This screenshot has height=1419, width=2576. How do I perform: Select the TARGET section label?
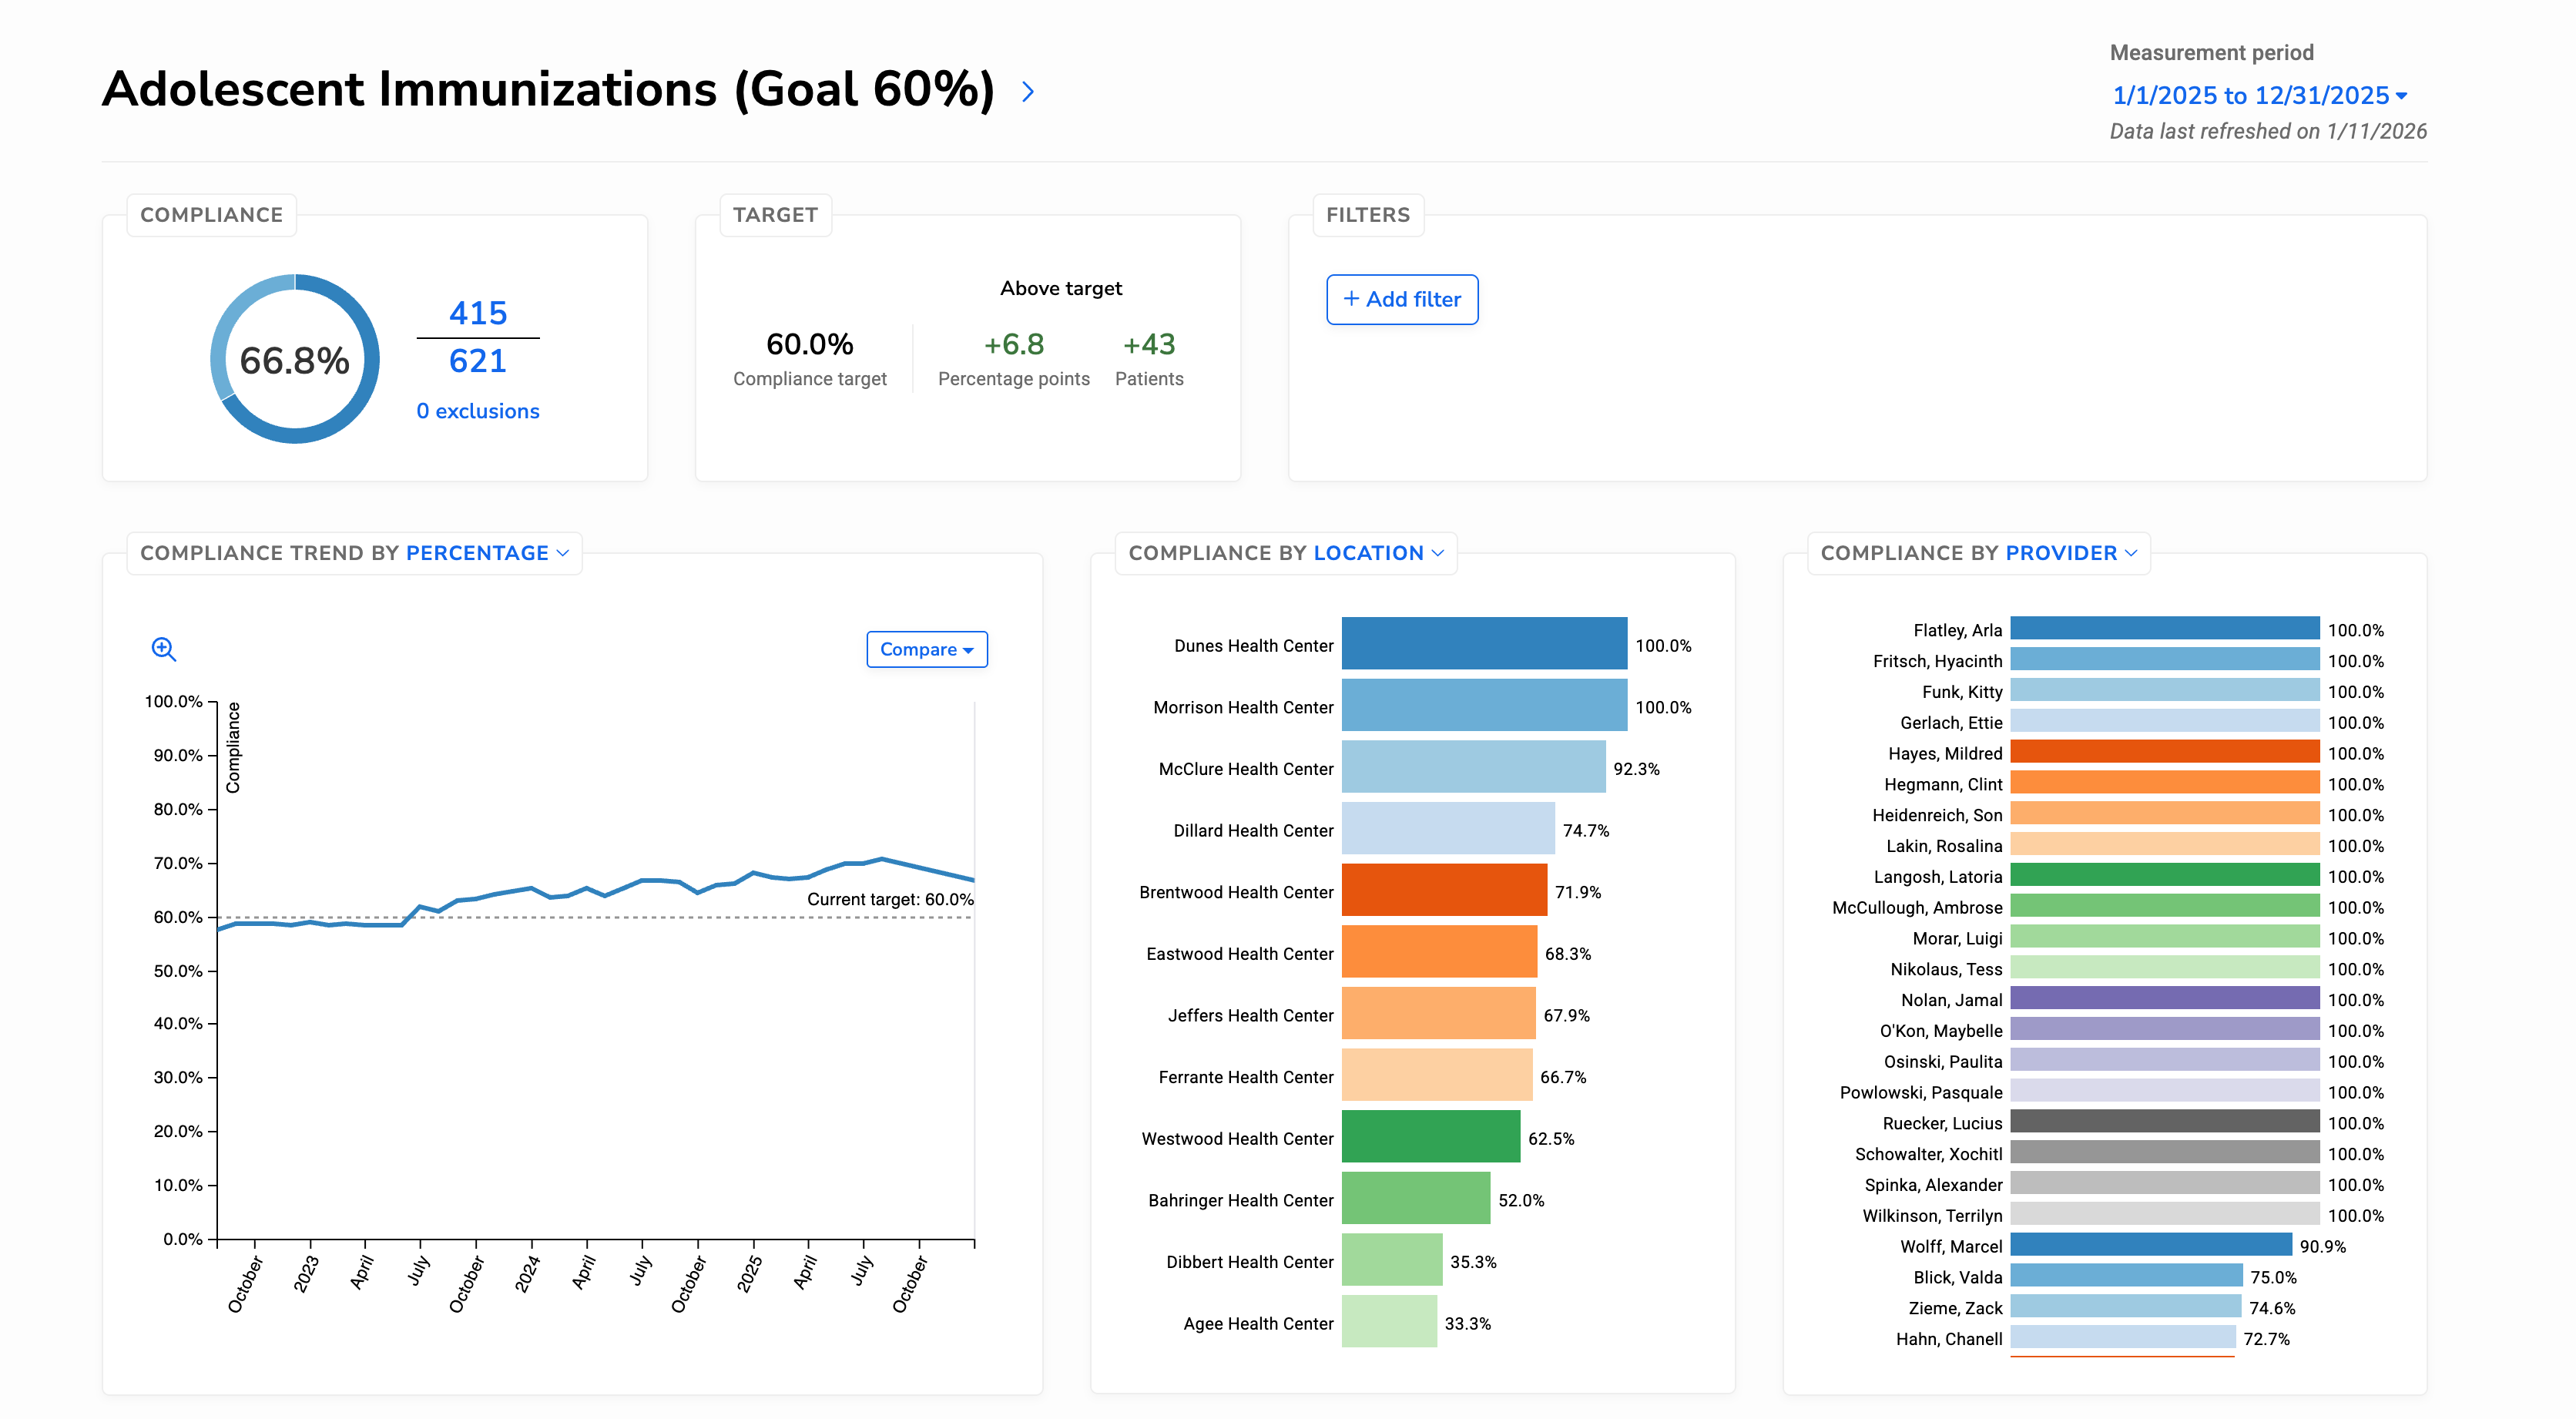click(776, 214)
